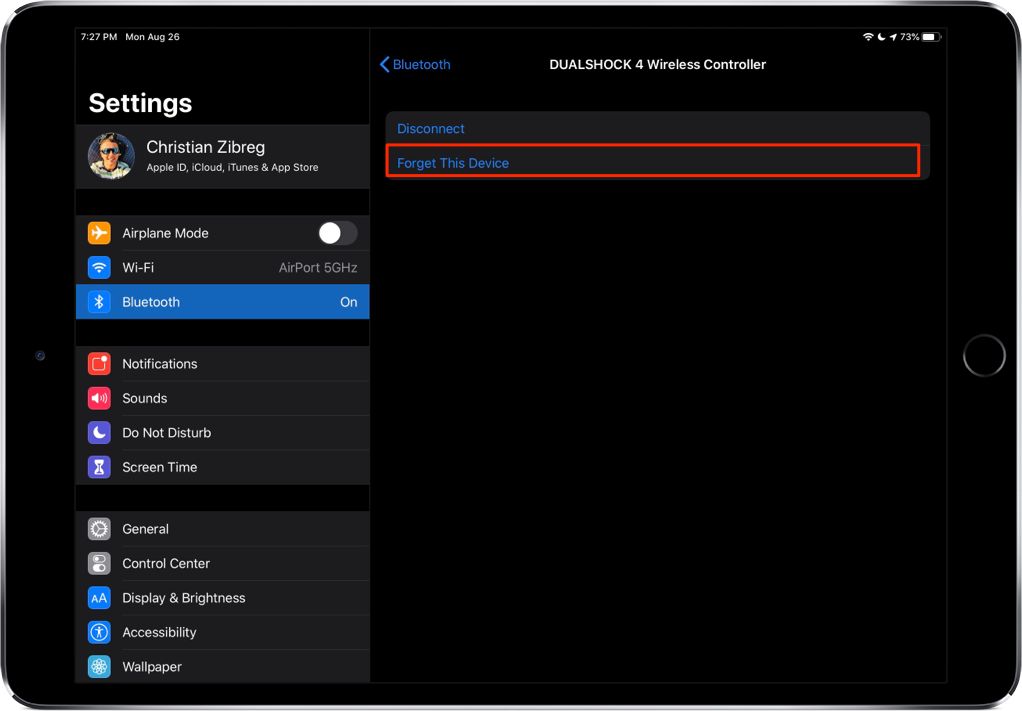Open Christian Zibreg Apple ID profile
The height and width of the screenshot is (711, 1022).
pos(223,156)
